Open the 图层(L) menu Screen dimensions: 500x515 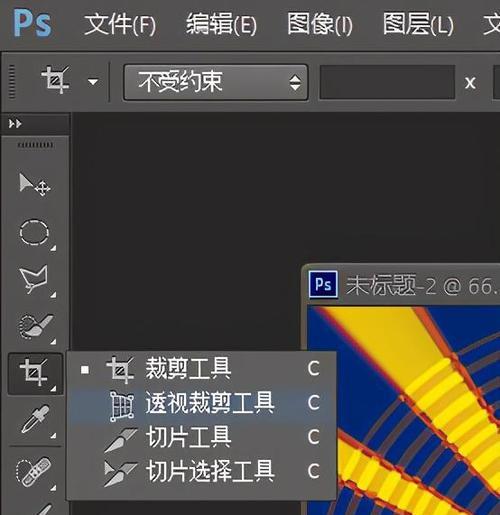[x=418, y=24]
